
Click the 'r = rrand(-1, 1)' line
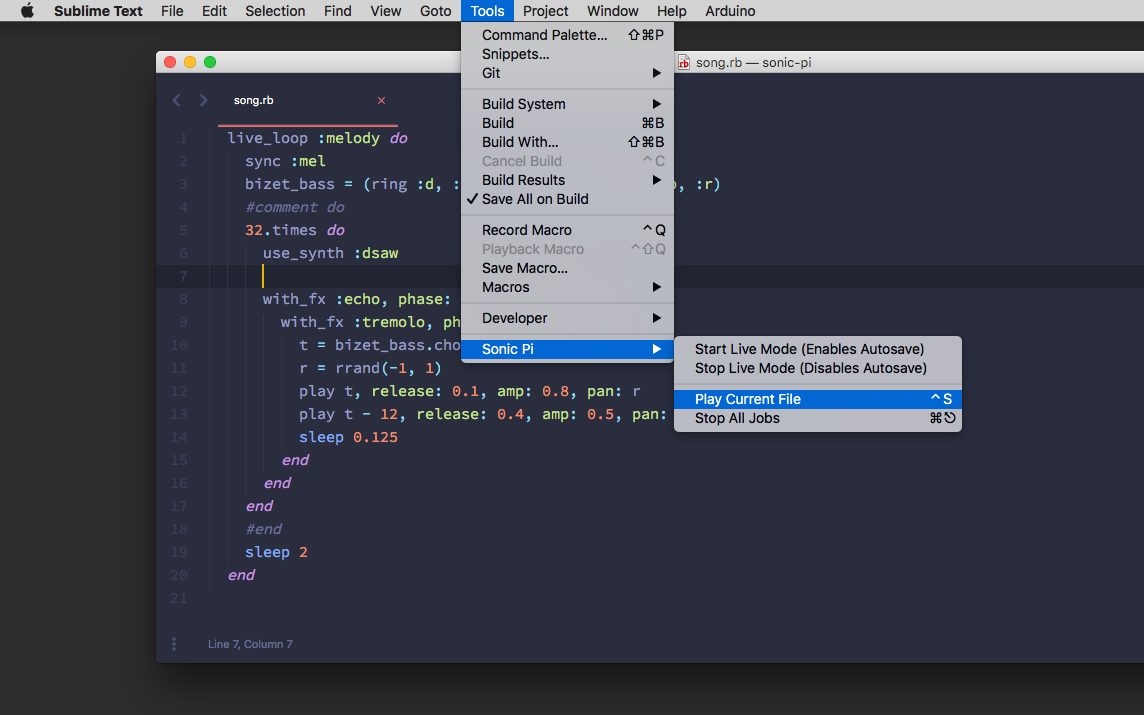coord(371,368)
